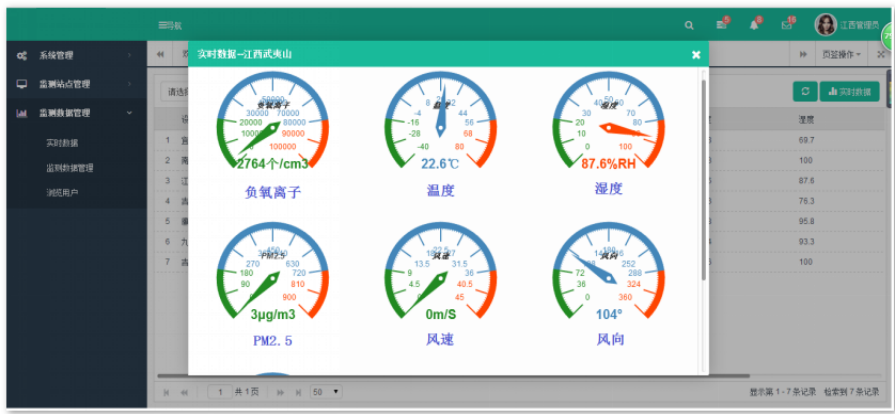Screen dimensions: 895x414
Task: Toggle the navigation hamburger menu
Action: pos(169,25)
